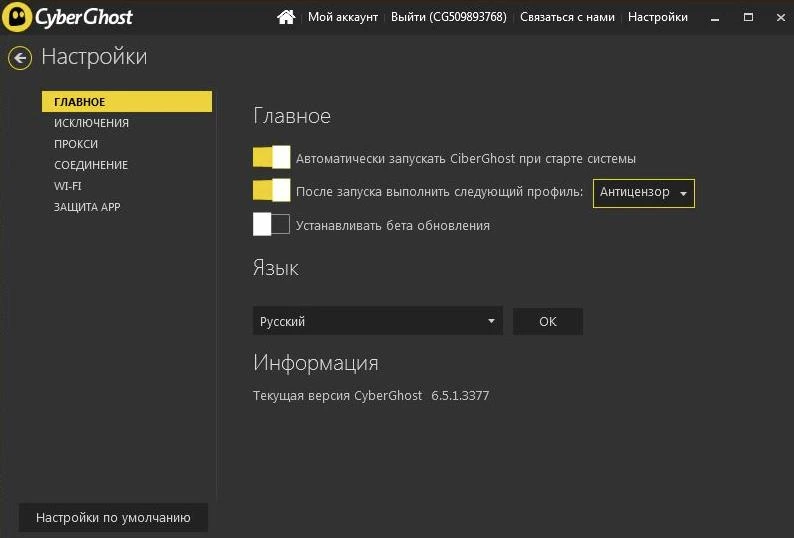Click the Текущая версия CyberGhost label
794x538 pixels.
[x=337, y=396]
